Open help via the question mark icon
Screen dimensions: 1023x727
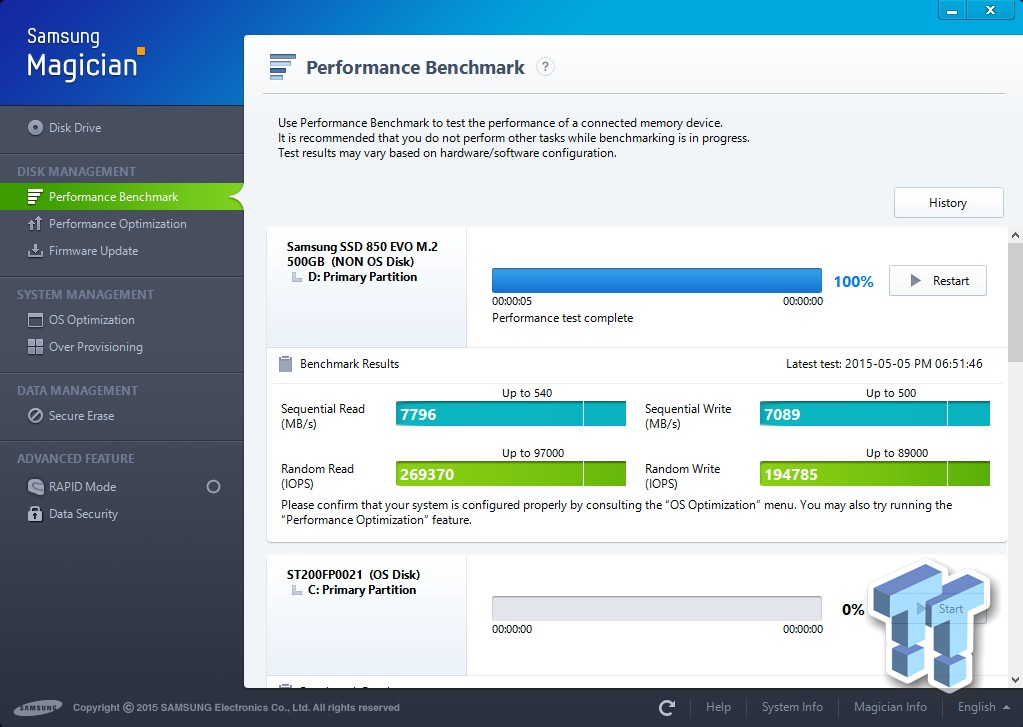point(545,67)
